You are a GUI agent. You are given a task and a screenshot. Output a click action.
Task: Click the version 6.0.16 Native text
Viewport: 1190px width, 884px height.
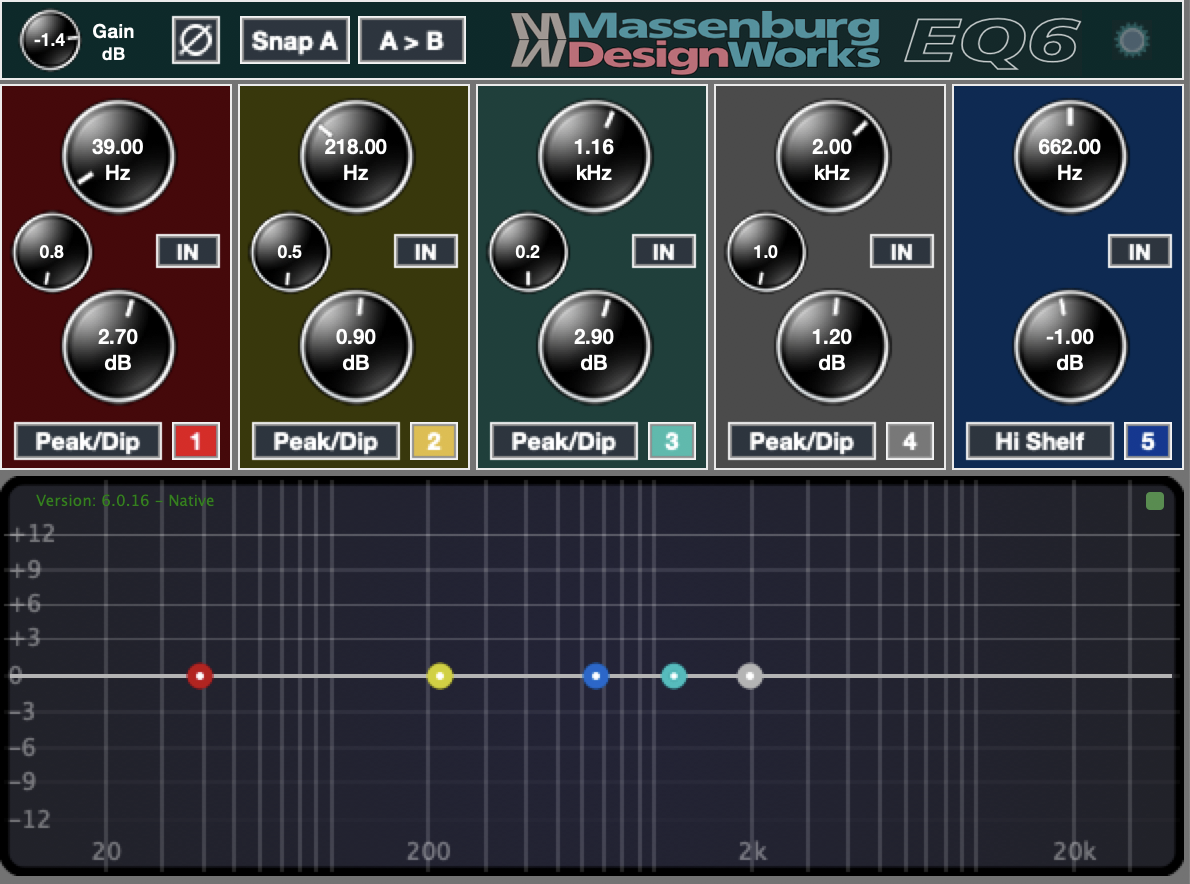(x=125, y=501)
